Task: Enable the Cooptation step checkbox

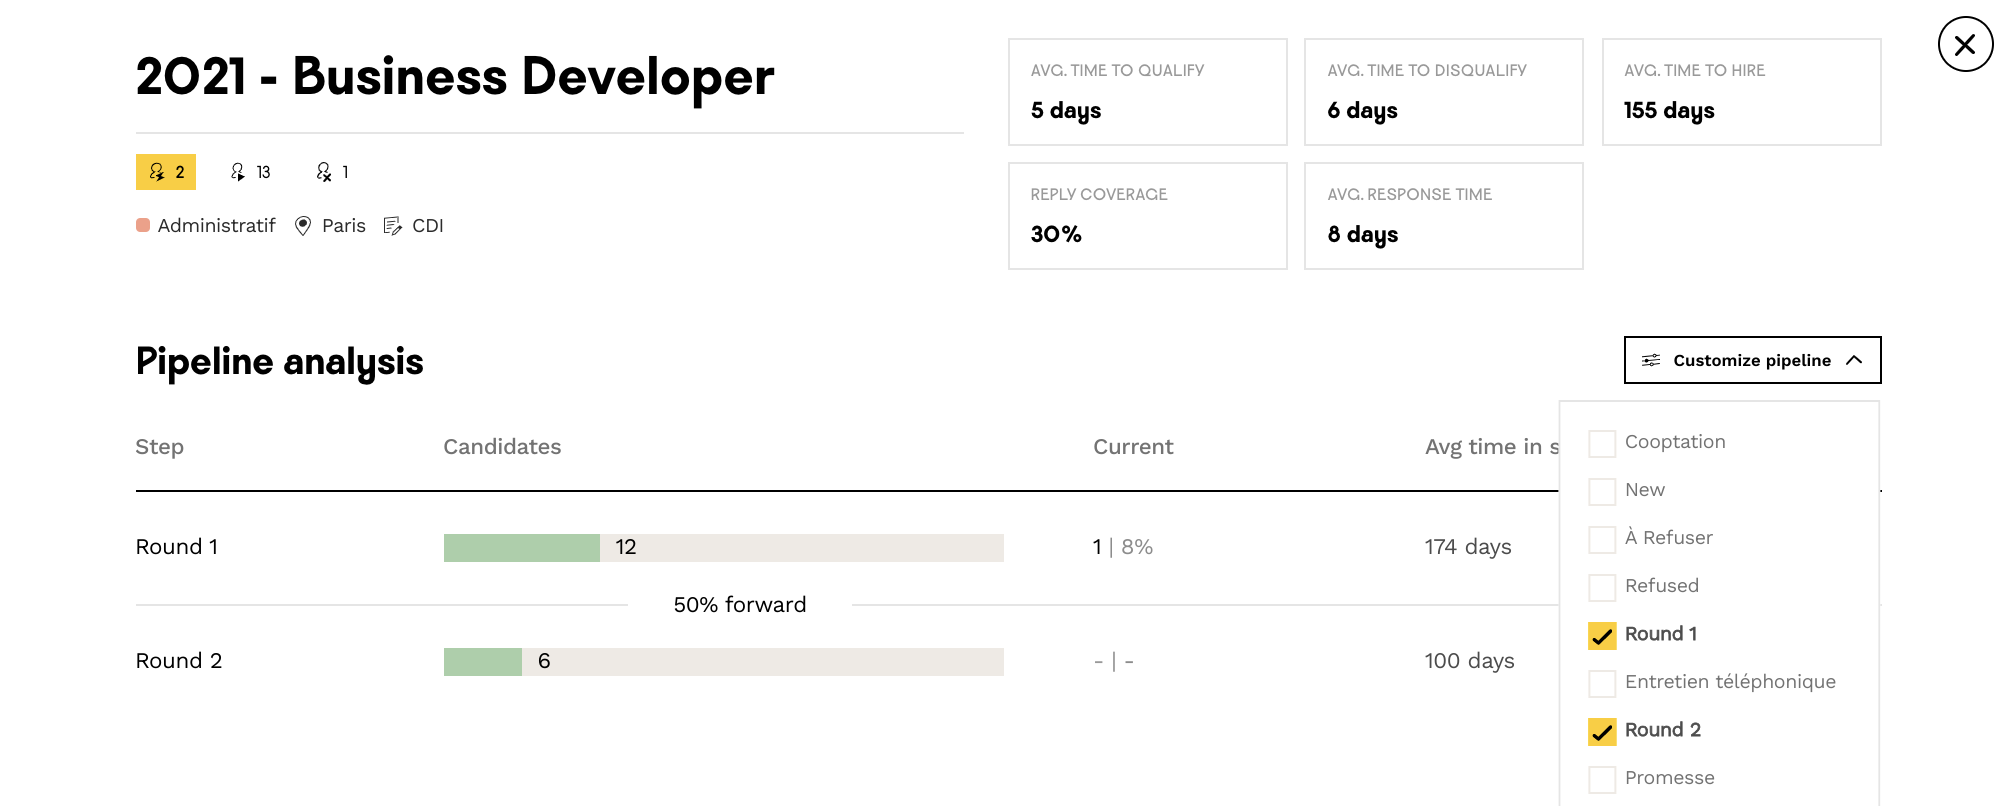Action: pos(1602,443)
